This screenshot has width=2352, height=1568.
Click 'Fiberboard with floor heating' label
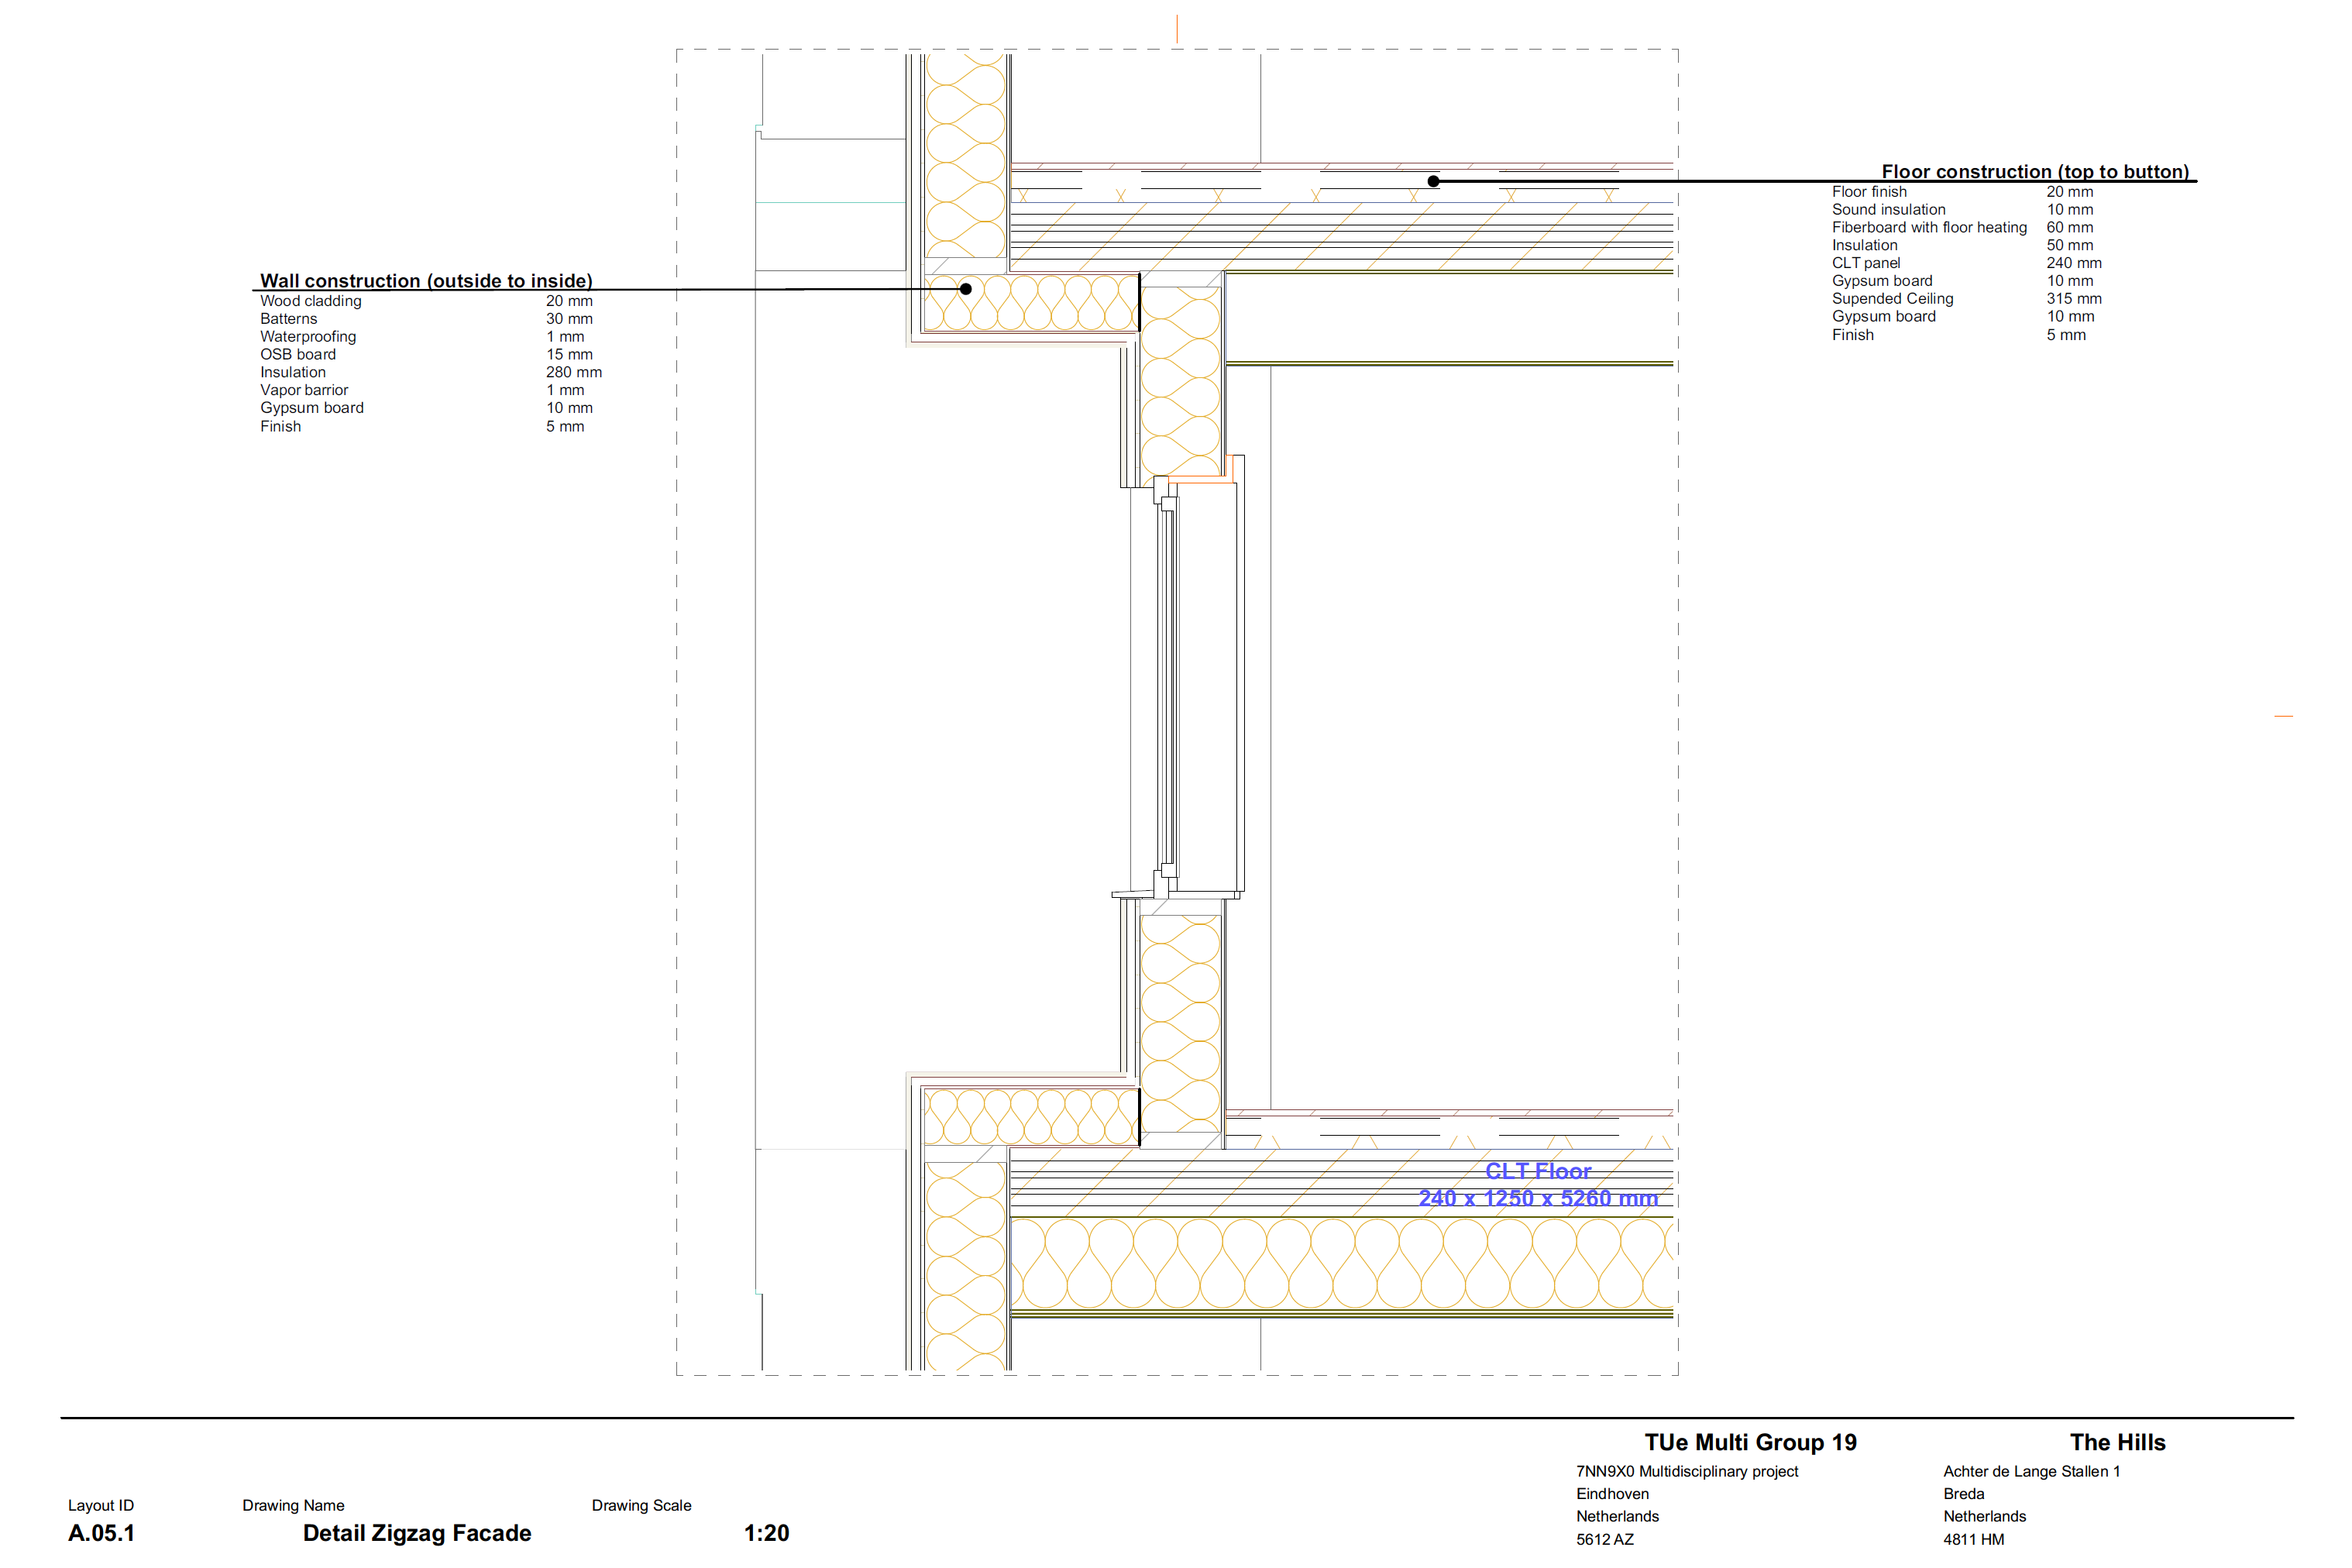pyautogui.click(x=1929, y=227)
